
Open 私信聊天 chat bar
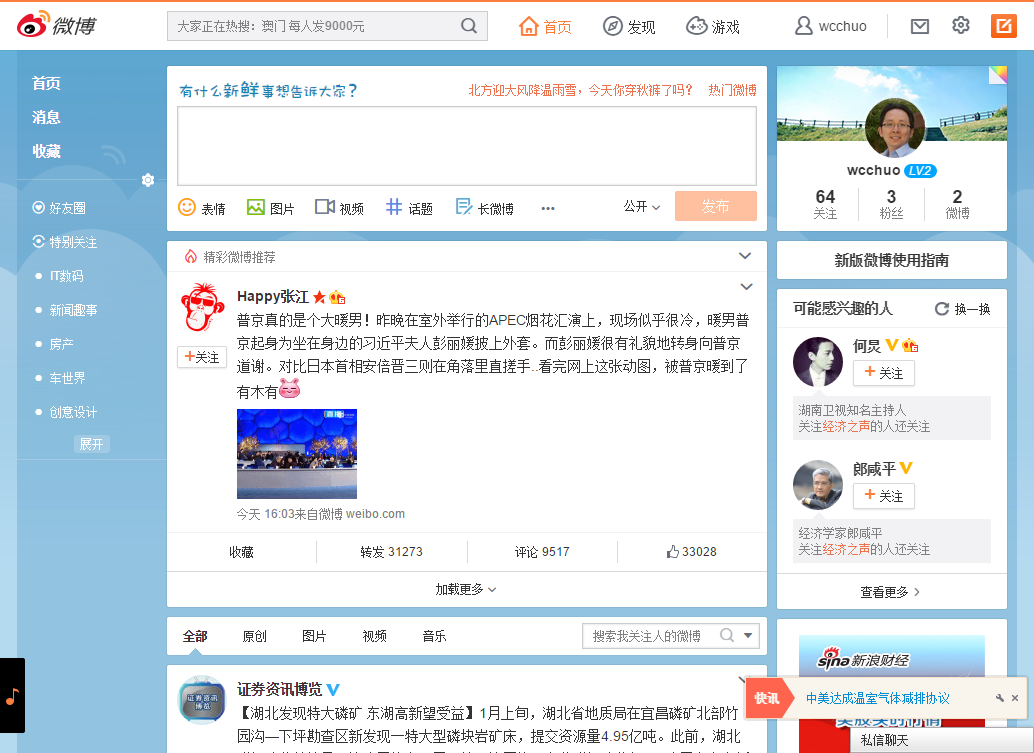point(943,740)
